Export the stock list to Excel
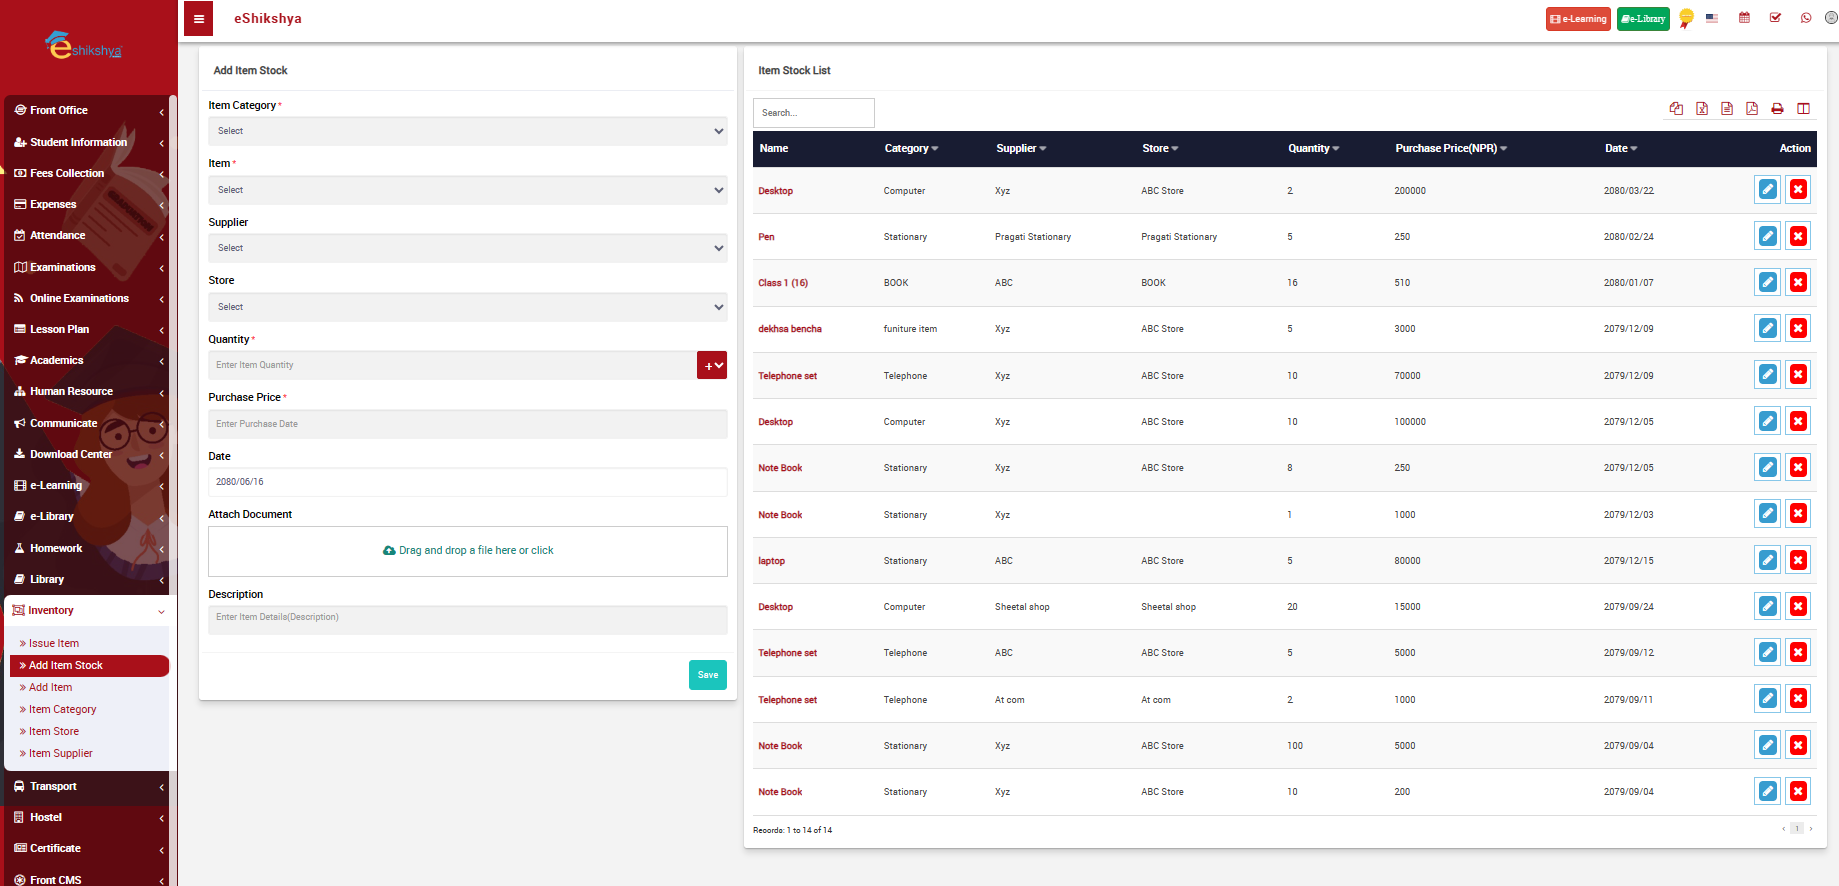This screenshot has width=1839, height=886. (1701, 109)
